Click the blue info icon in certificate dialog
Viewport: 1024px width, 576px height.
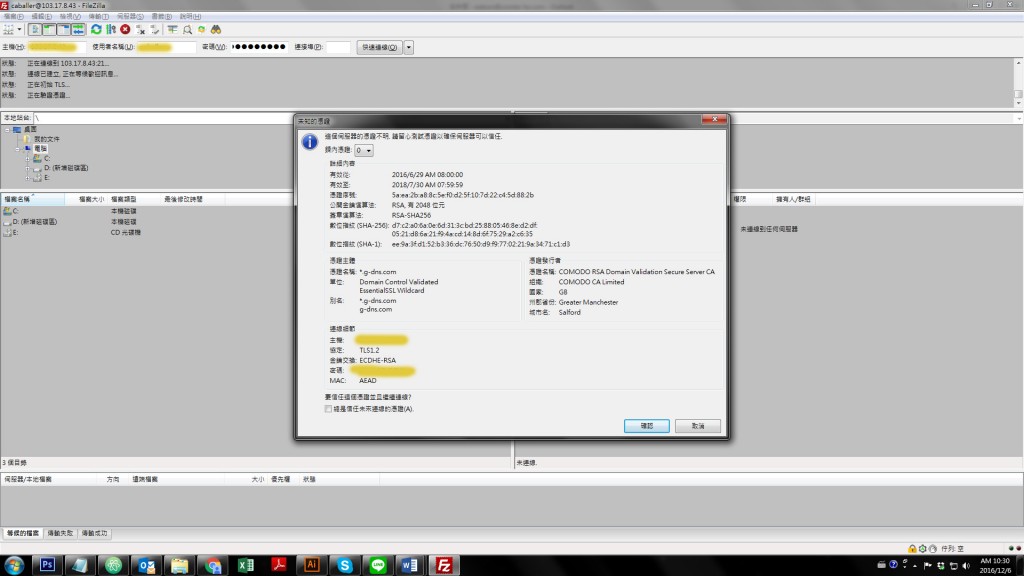(x=310, y=141)
